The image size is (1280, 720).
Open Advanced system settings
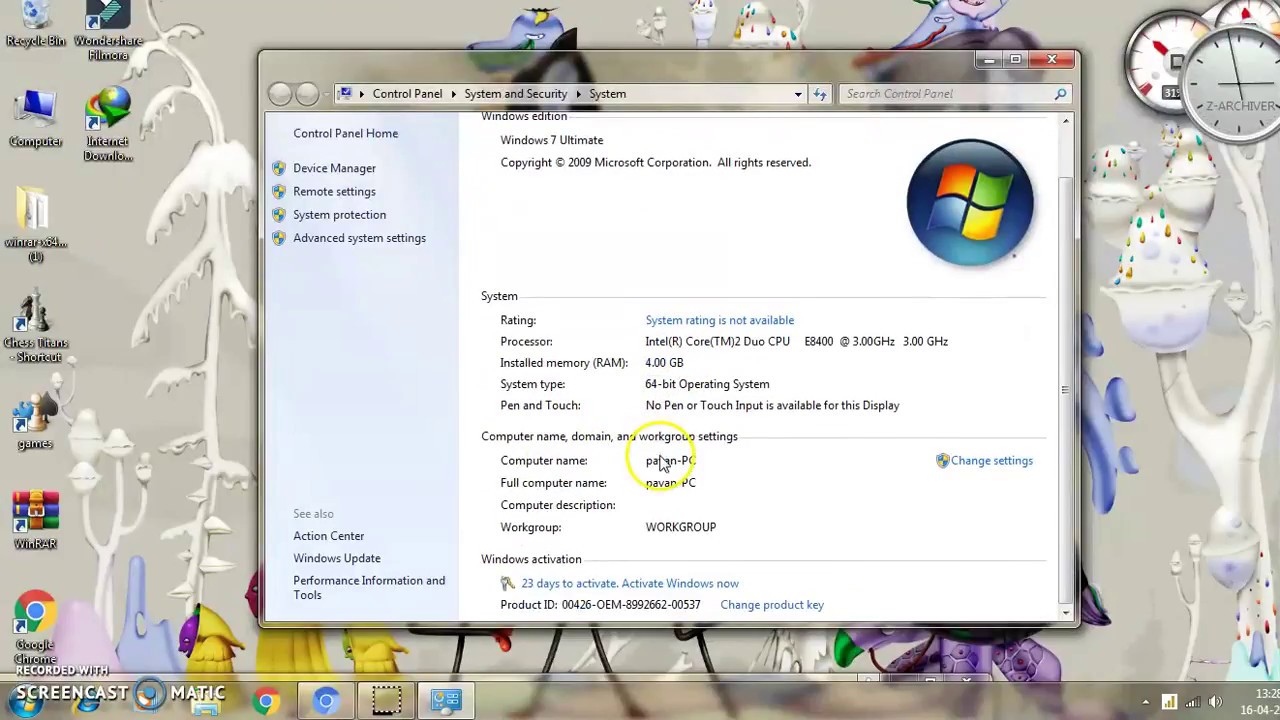[359, 238]
